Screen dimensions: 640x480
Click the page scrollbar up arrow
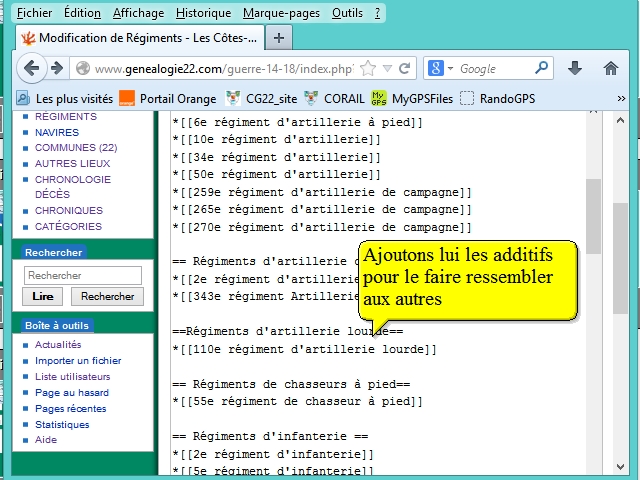coord(620,120)
